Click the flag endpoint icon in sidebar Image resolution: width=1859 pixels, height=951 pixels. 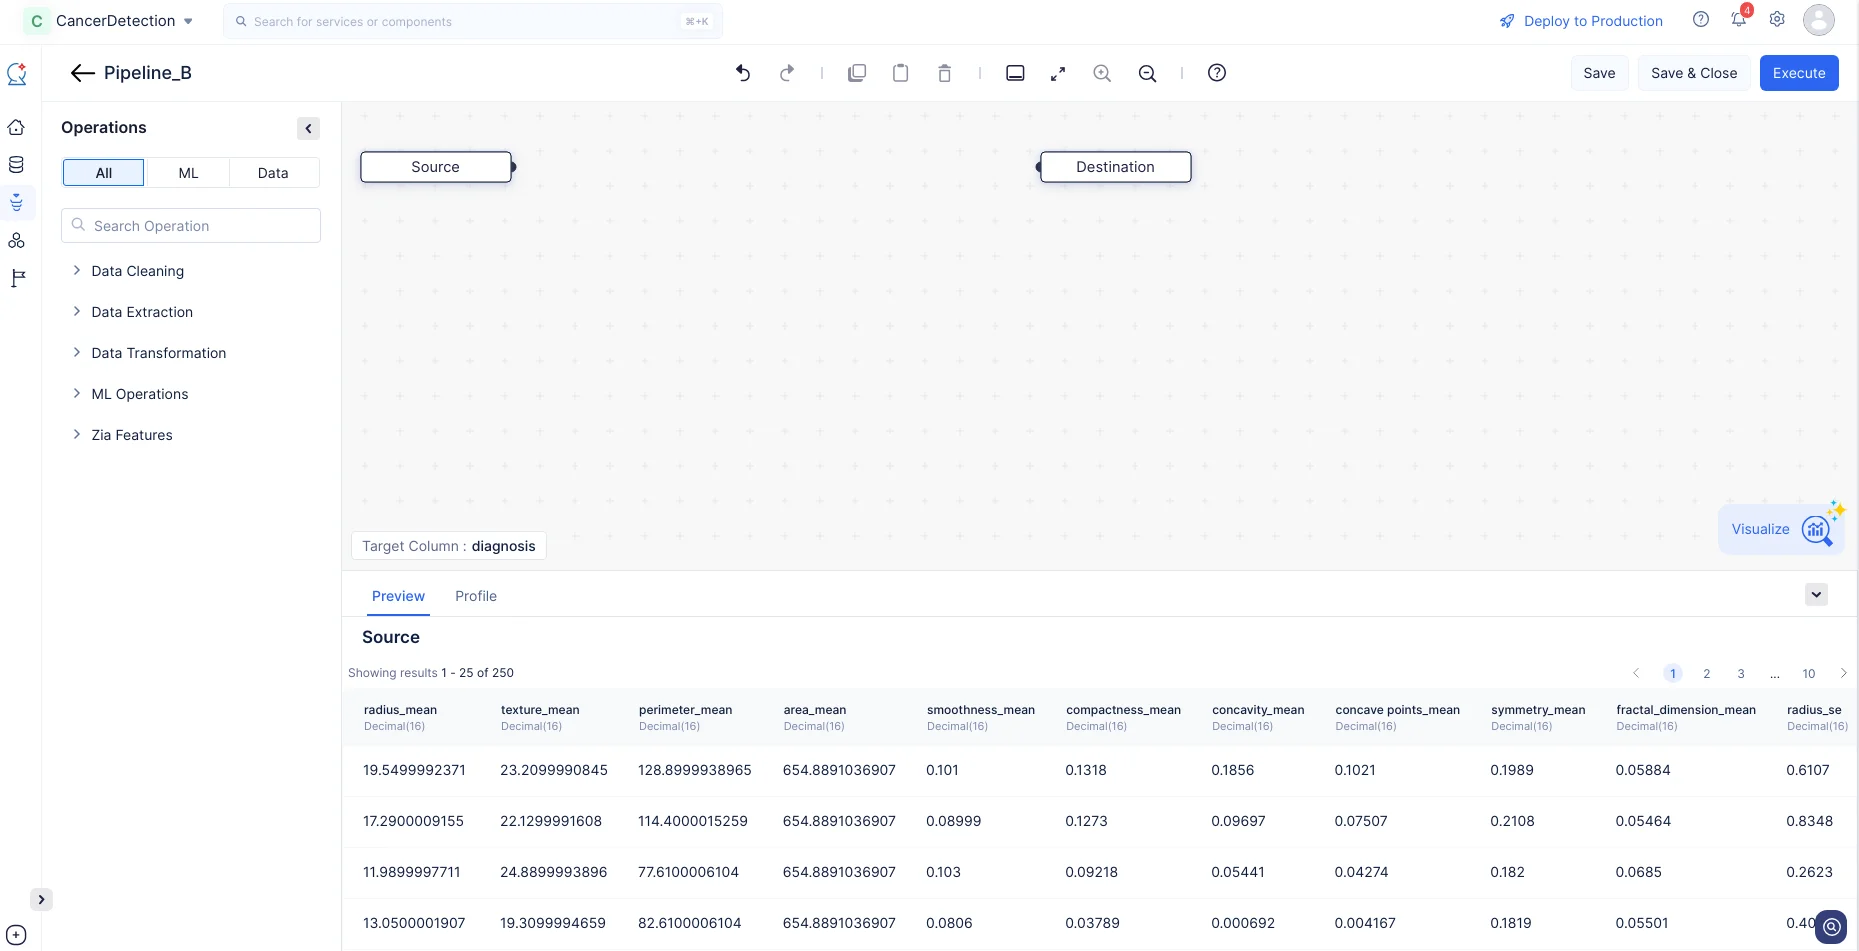click(17, 278)
